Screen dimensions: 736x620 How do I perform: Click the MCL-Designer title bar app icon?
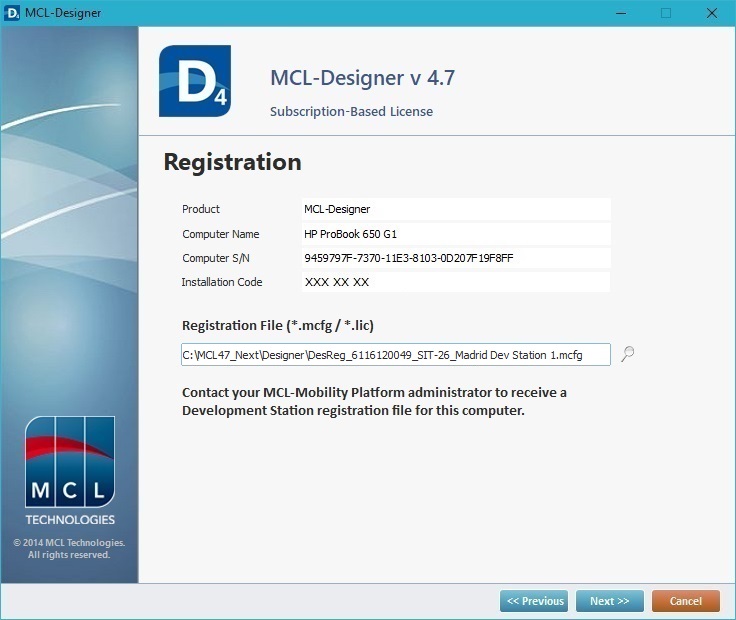[x=13, y=13]
